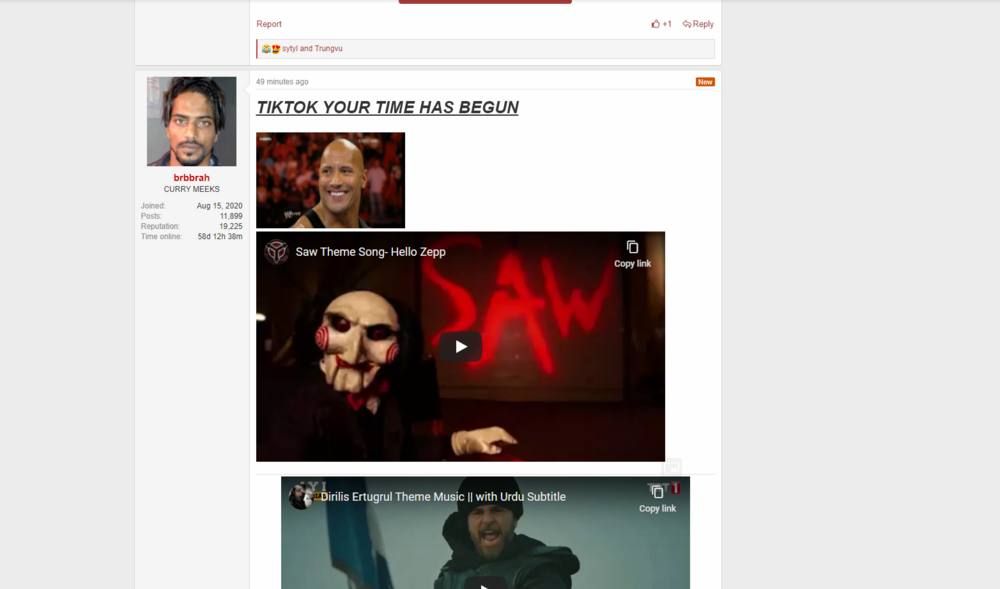Screen dimensions: 1000x589
Task: Click the 49 minutes ago timestamp
Action: tap(282, 82)
